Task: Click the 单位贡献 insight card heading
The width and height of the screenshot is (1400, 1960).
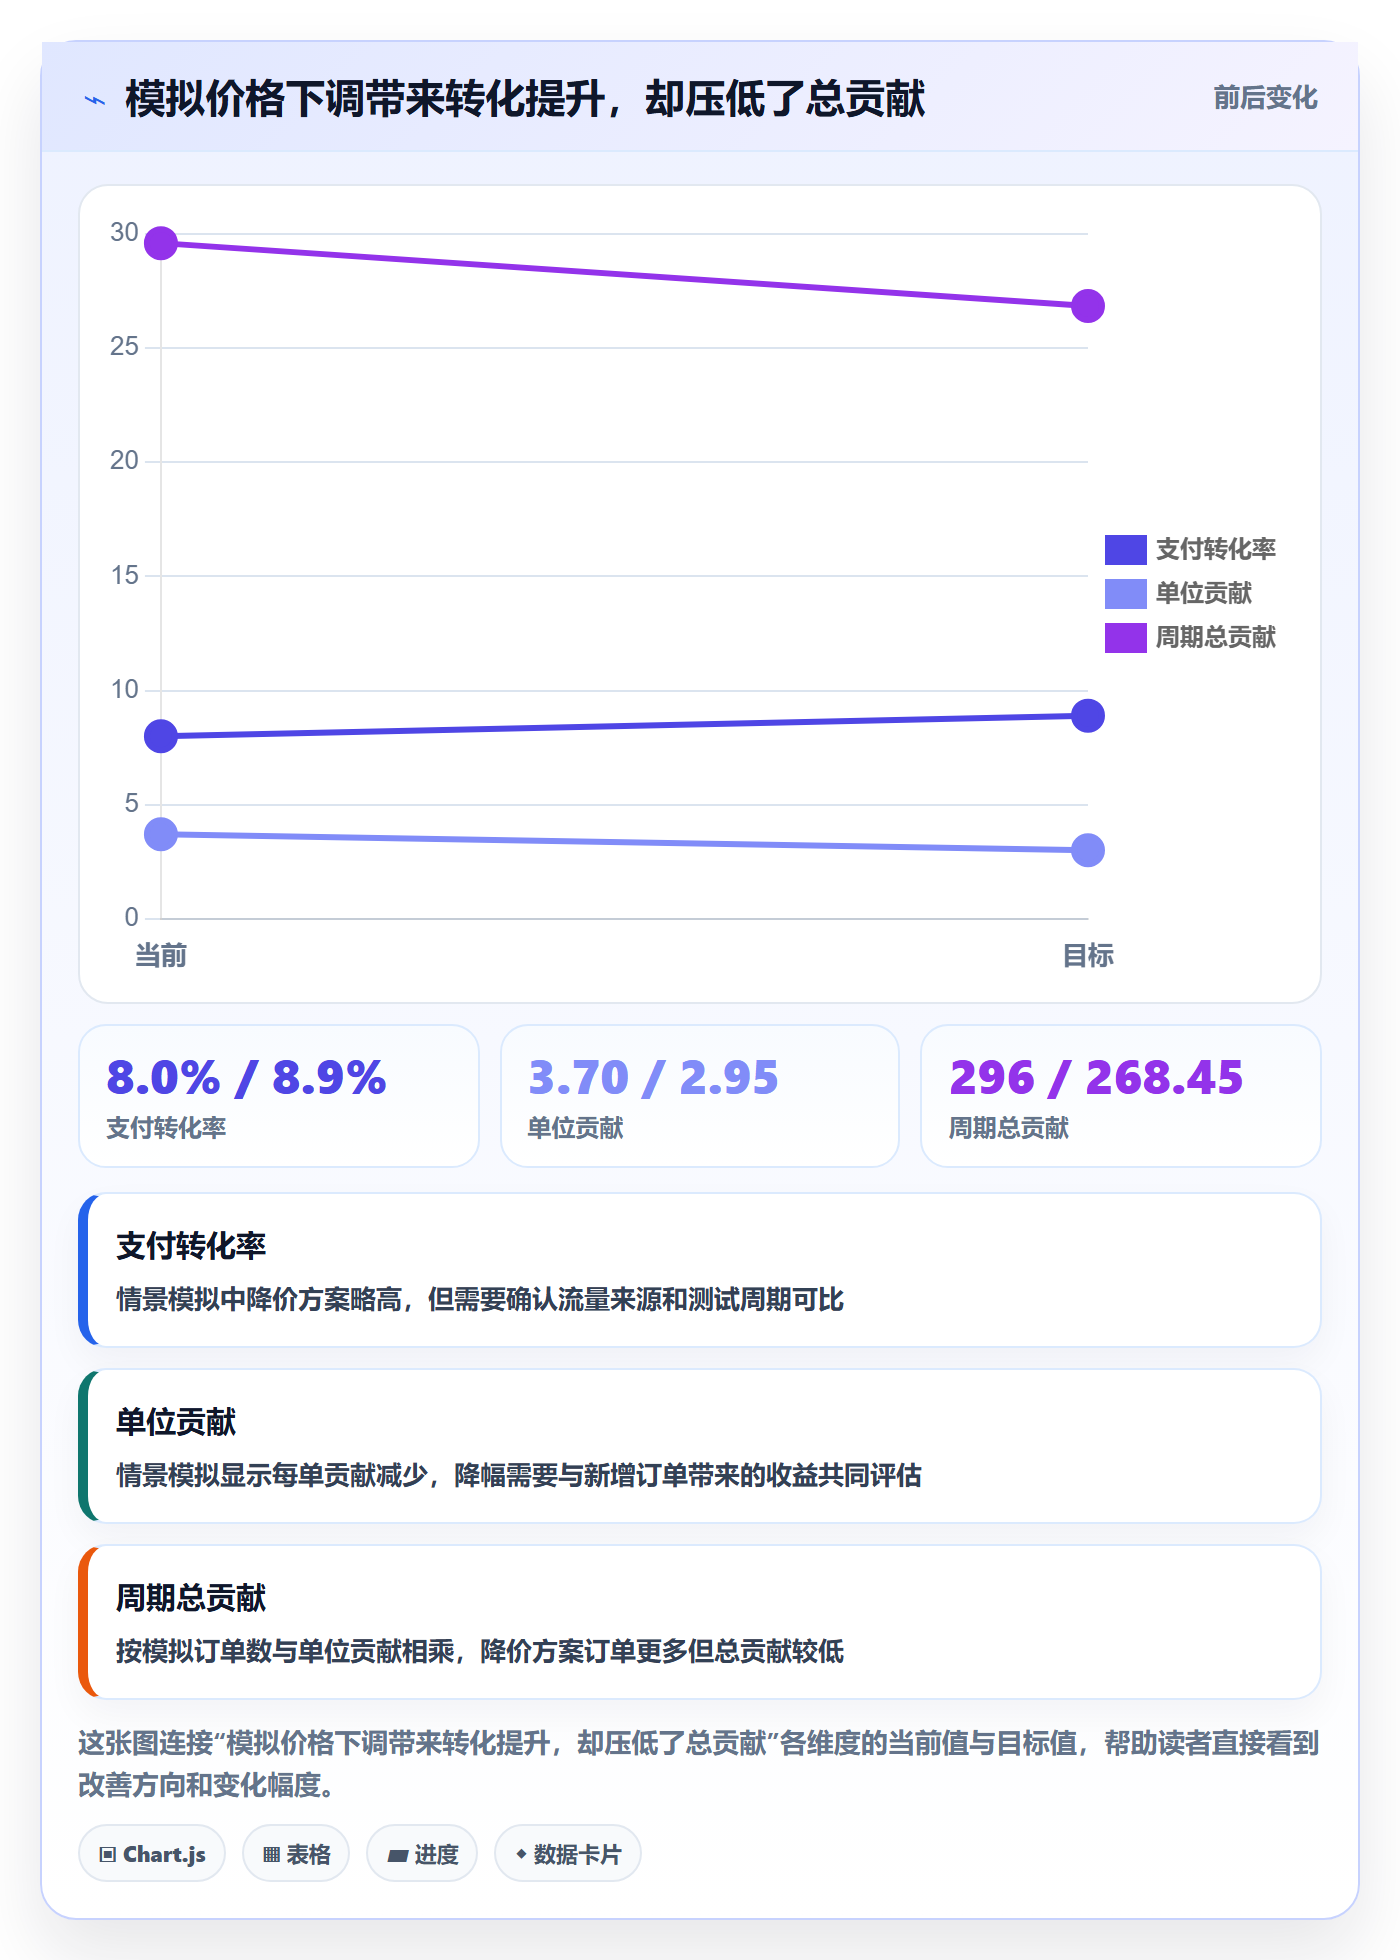Action: click(176, 1422)
